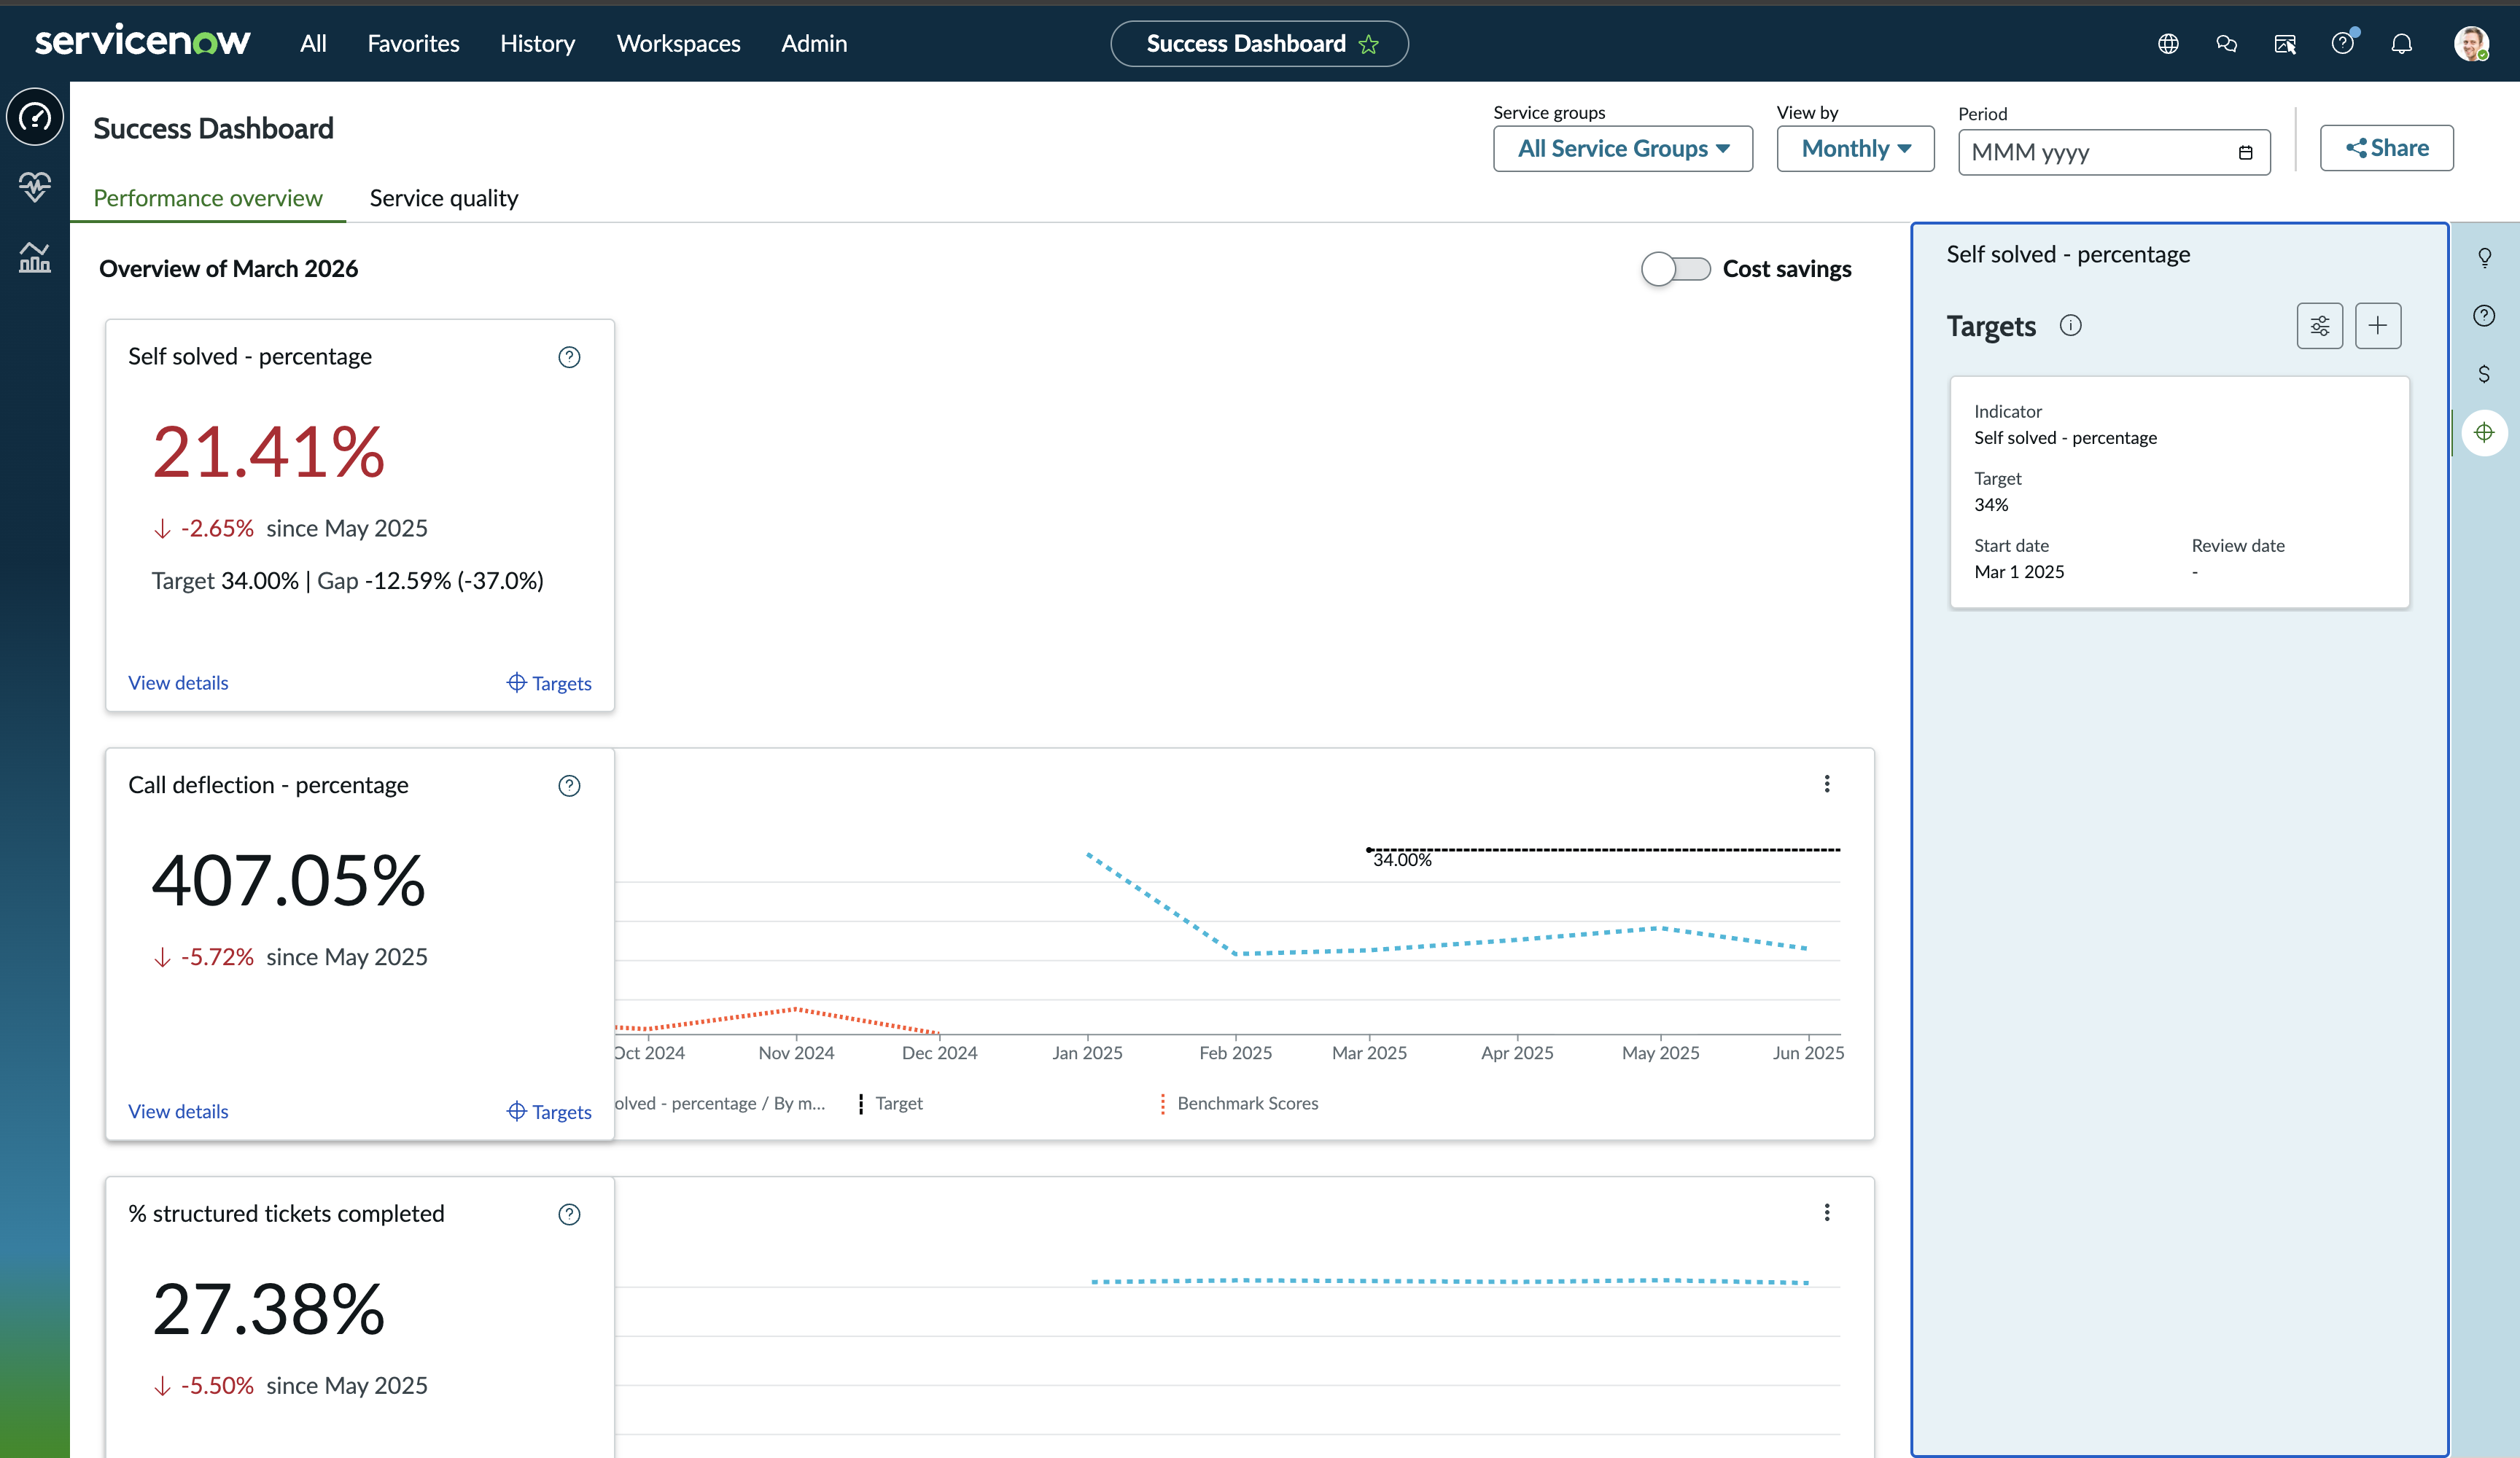This screenshot has height=1458, width=2520.
Task: Open the Self solved - percentage target card
Action: (x=2179, y=492)
